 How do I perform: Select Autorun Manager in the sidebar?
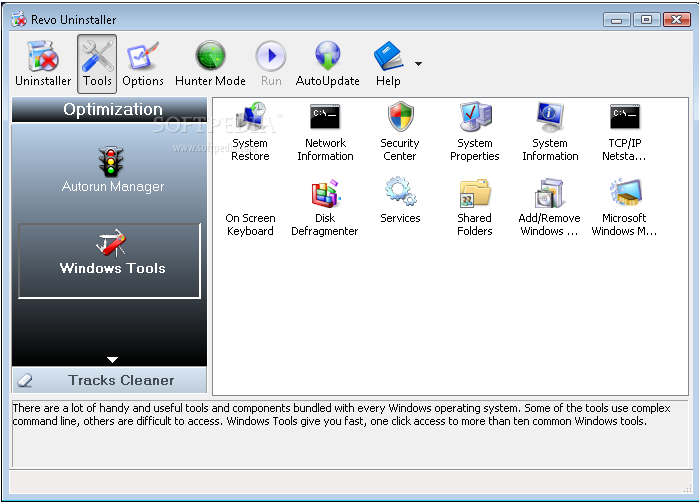pyautogui.click(x=112, y=169)
